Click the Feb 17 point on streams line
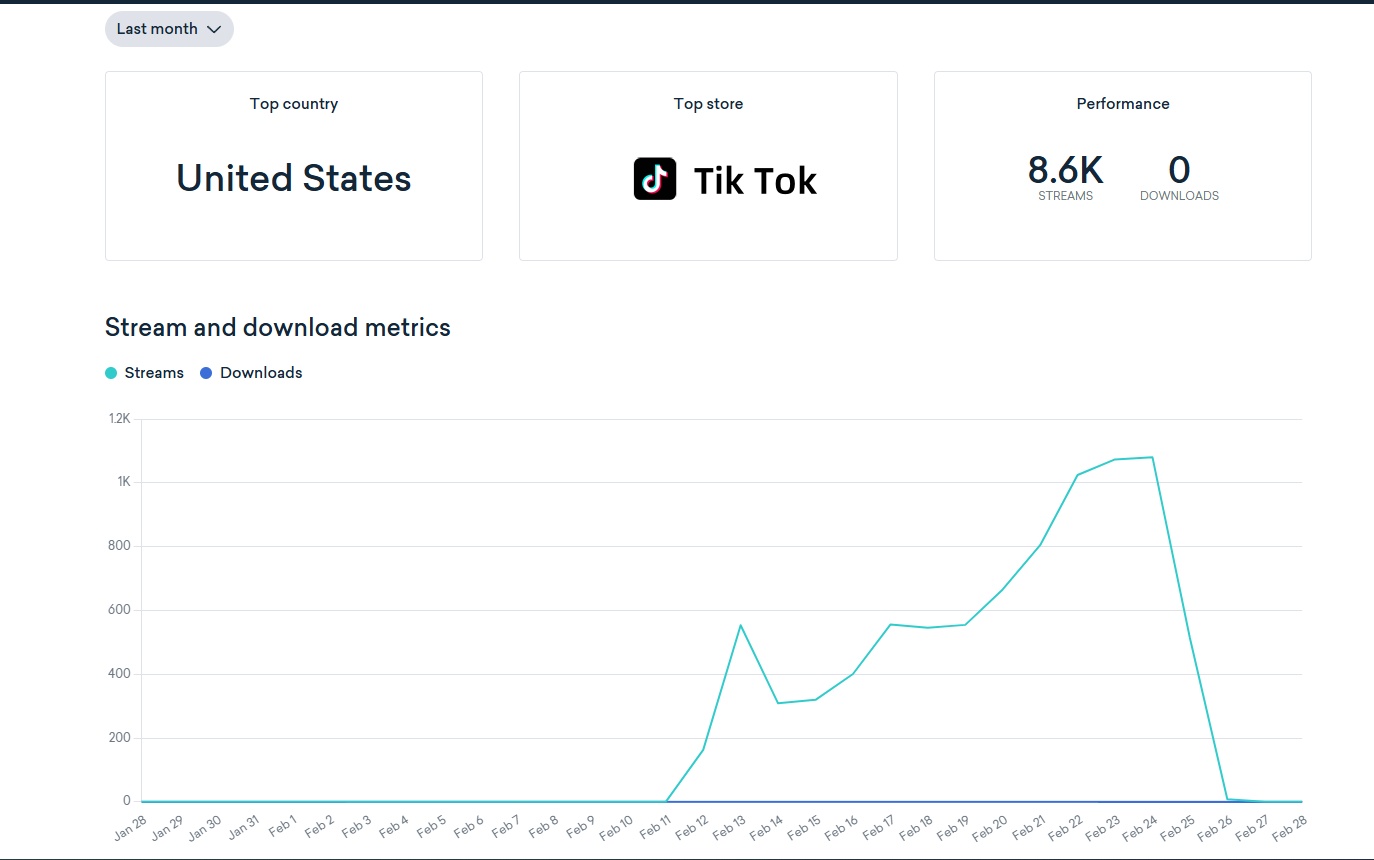Screen dimensions: 1374x860 click(890, 624)
